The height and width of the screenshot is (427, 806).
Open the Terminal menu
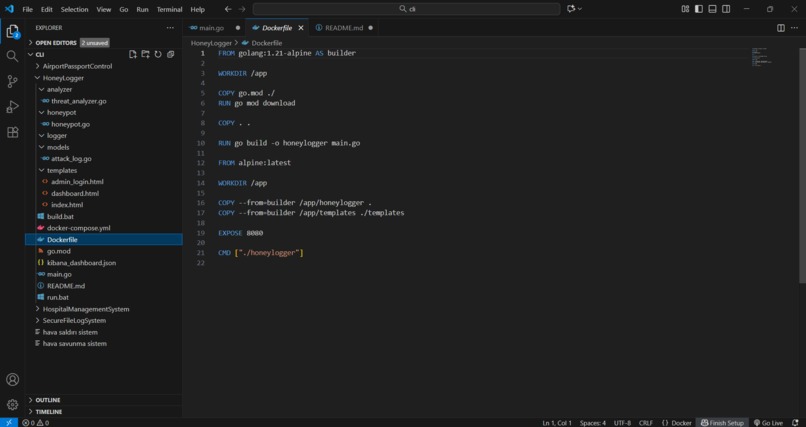pyautogui.click(x=170, y=9)
